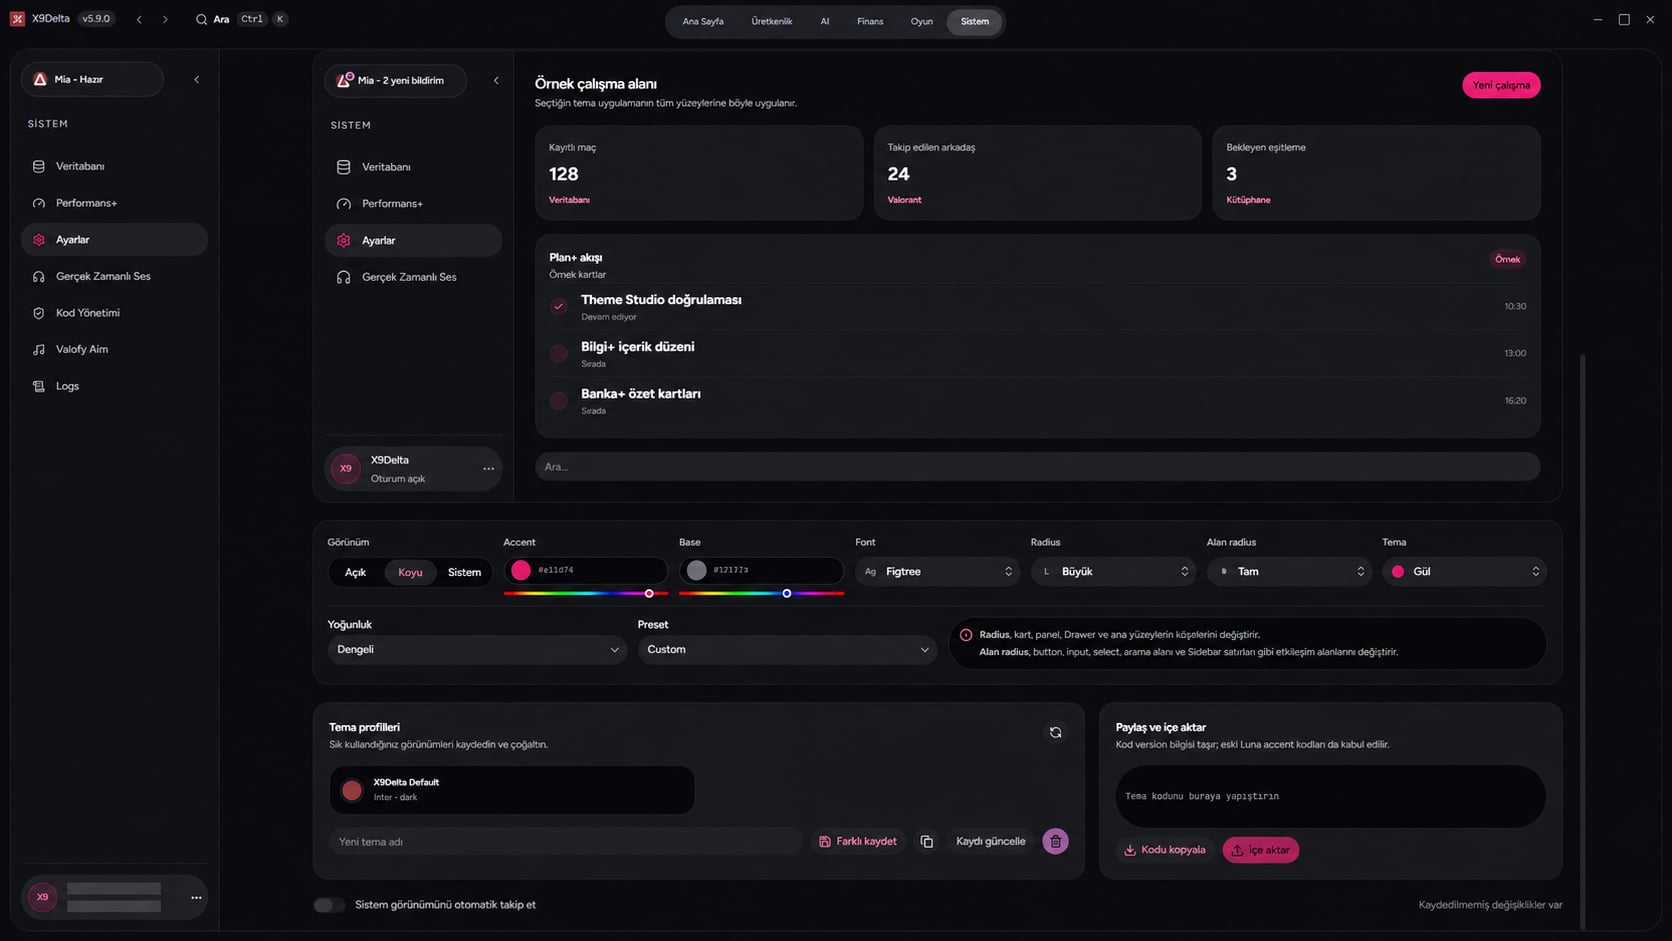Screen dimensions: 1672x941
Task: Check the Bilgi+ içerik düzeni task
Action: (559, 353)
